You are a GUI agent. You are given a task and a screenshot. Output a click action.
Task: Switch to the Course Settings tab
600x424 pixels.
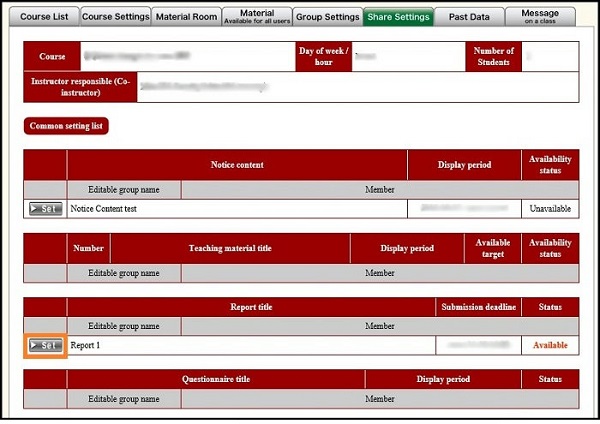point(115,16)
